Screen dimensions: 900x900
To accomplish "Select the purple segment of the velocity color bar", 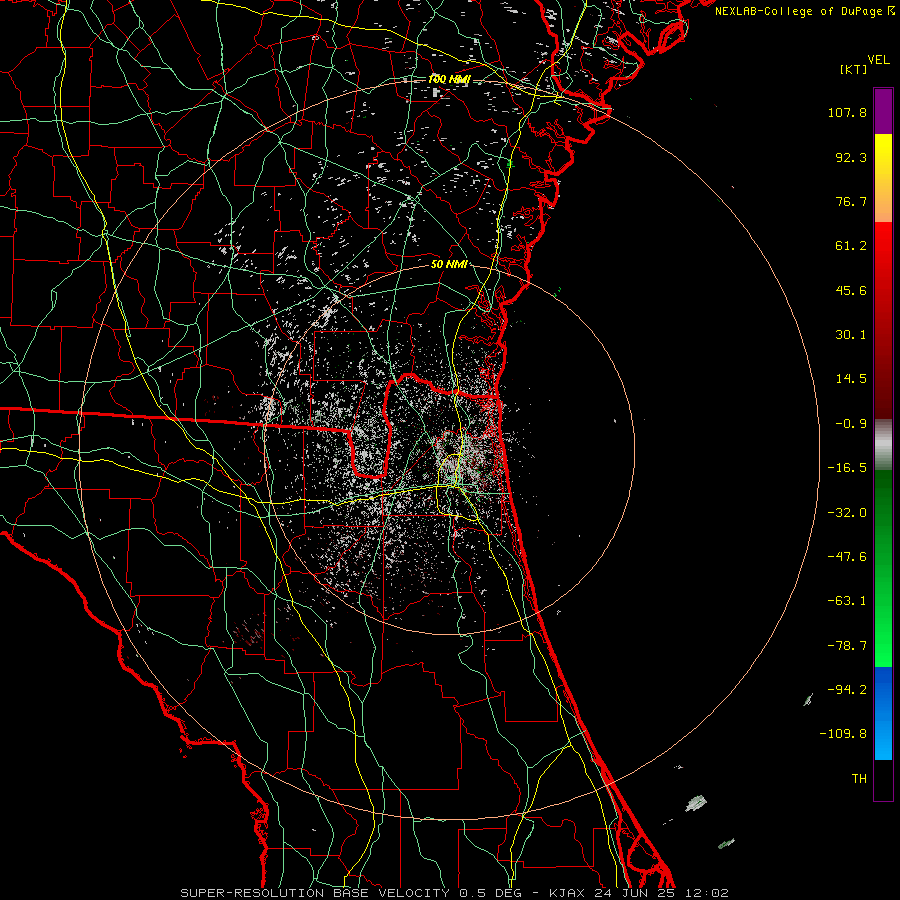I will 883,111.
